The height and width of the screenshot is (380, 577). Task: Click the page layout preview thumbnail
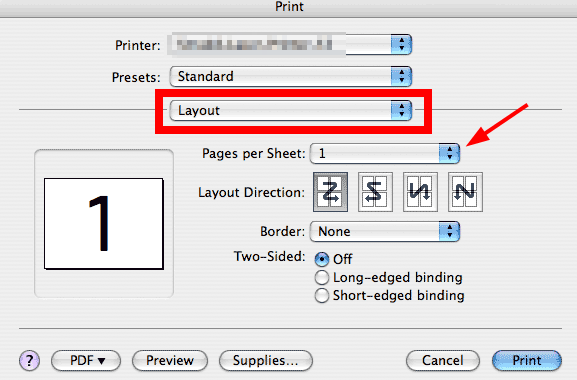click(104, 224)
